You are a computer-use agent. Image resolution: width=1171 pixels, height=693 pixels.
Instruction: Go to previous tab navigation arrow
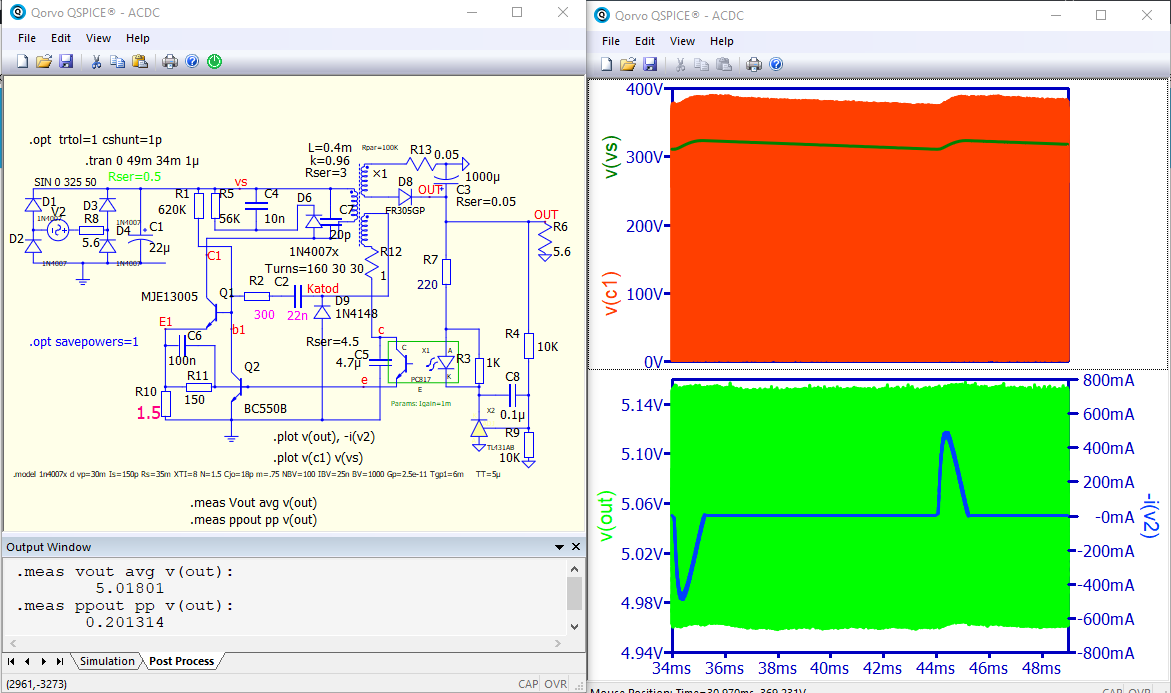tap(28, 661)
